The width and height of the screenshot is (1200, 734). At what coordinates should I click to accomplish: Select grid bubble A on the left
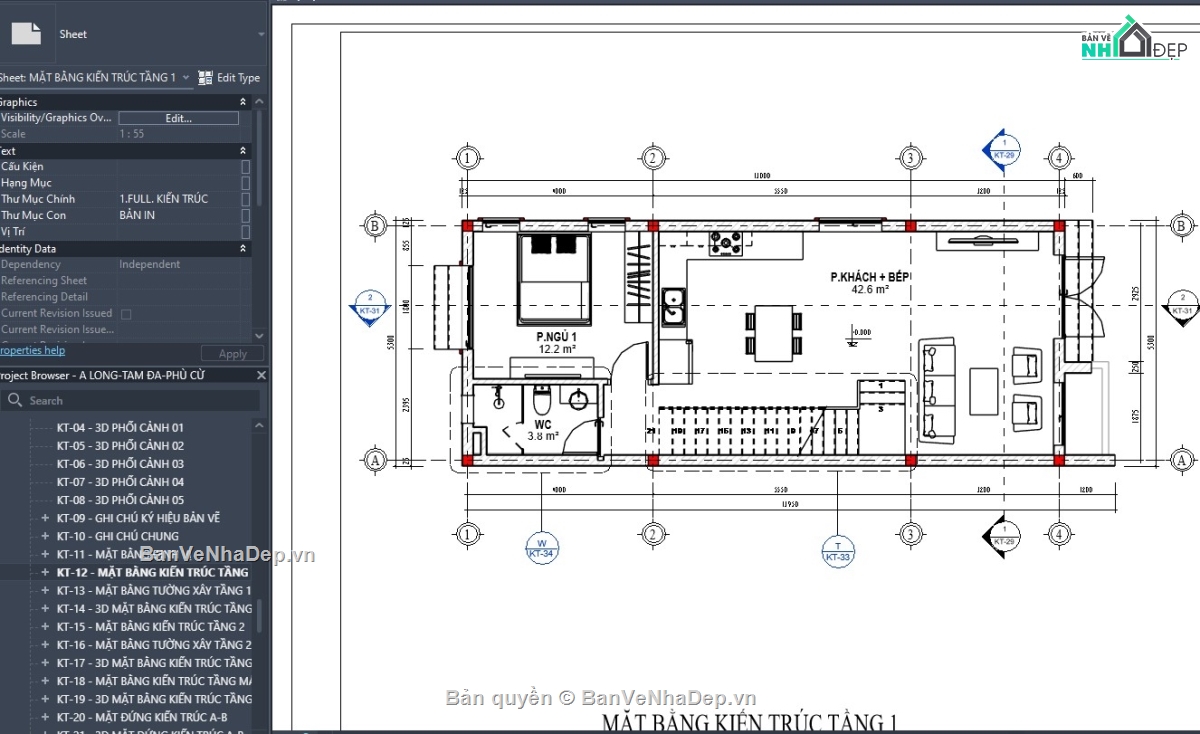[374, 461]
